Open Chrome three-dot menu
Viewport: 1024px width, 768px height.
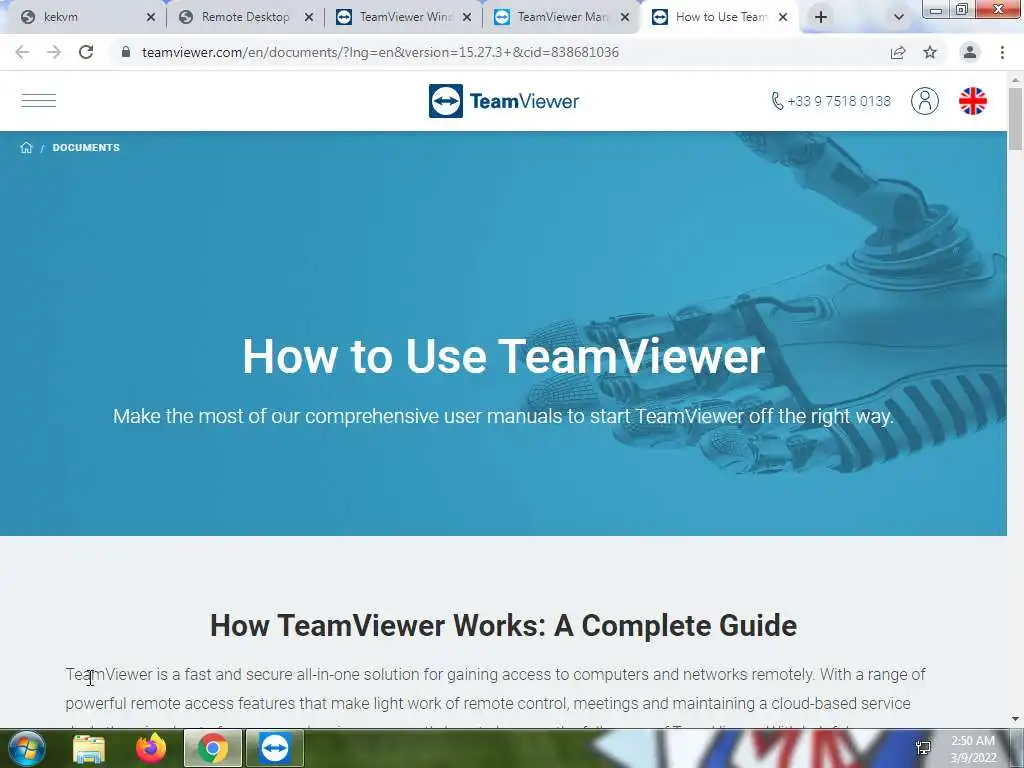click(x=1002, y=52)
